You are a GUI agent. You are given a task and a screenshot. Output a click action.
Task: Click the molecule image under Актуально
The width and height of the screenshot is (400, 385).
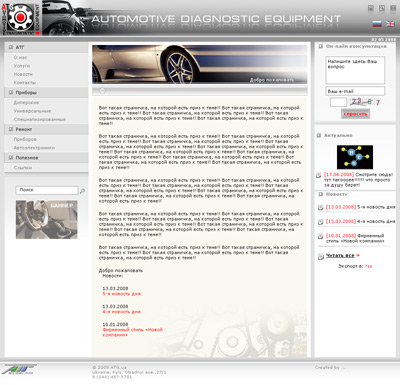click(x=355, y=157)
